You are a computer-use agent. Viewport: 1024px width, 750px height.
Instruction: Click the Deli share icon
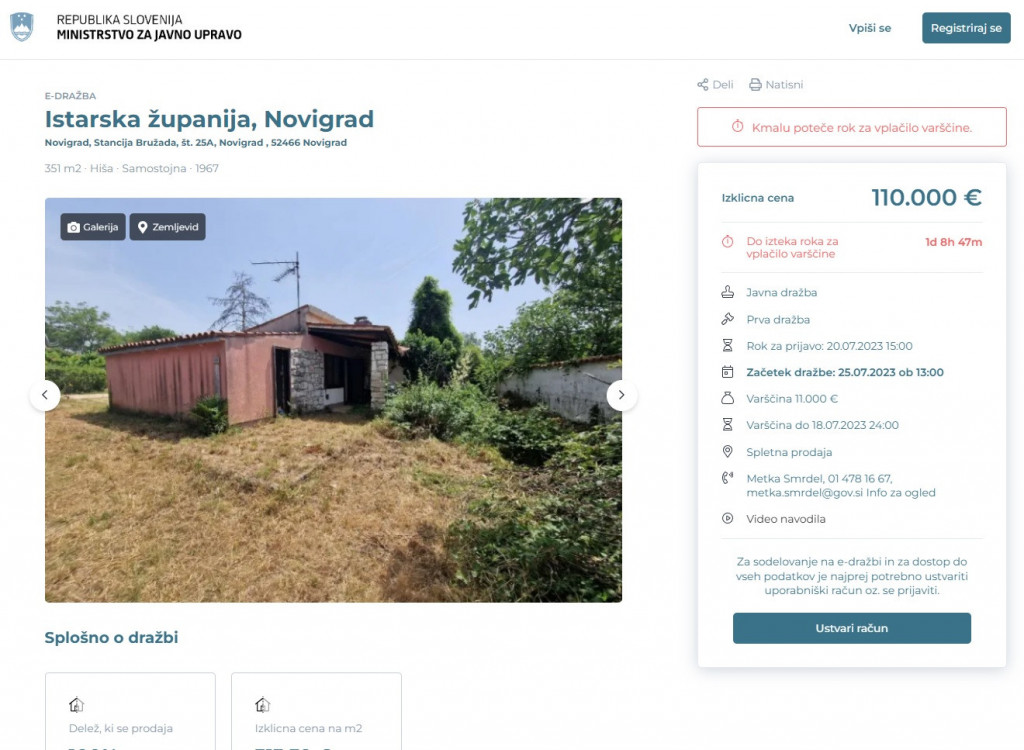(703, 84)
